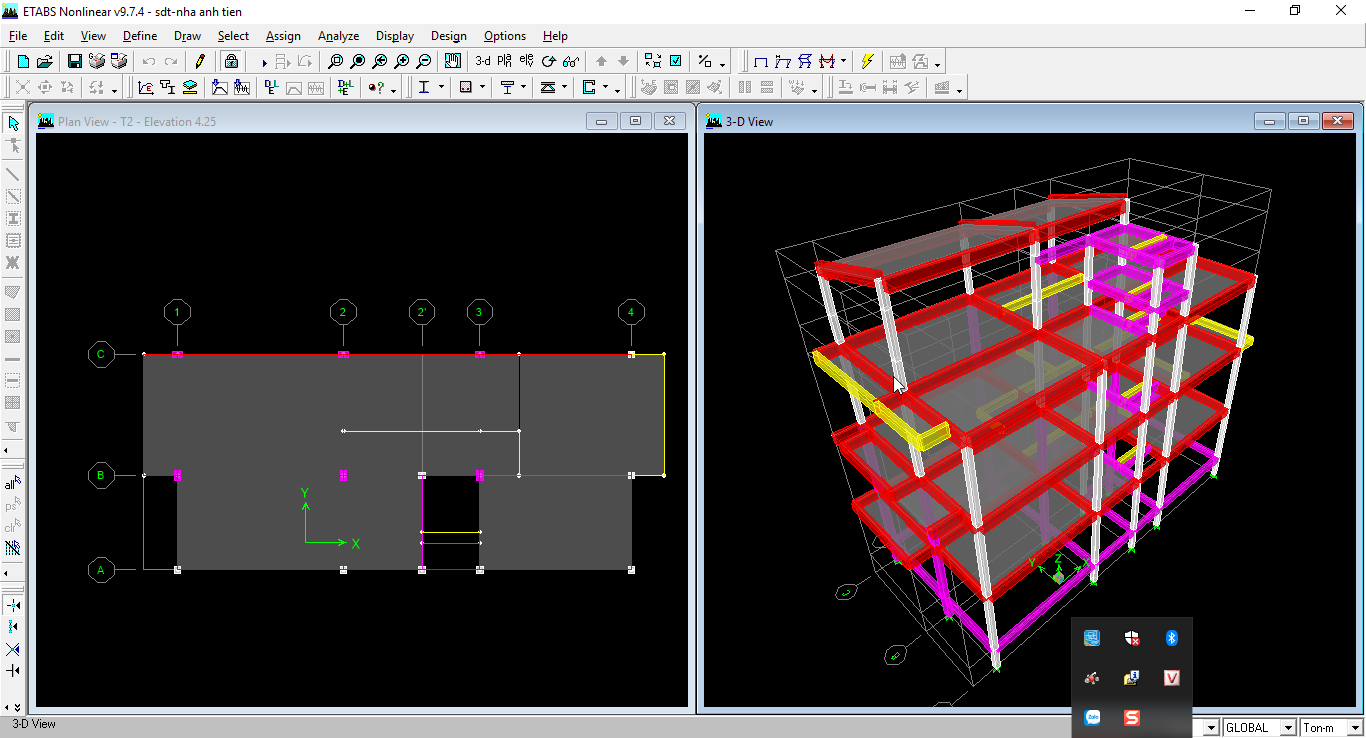This screenshot has width=1366, height=738.
Task: Toggle the Snap to Intersections icon in sidebar
Action: [13, 649]
